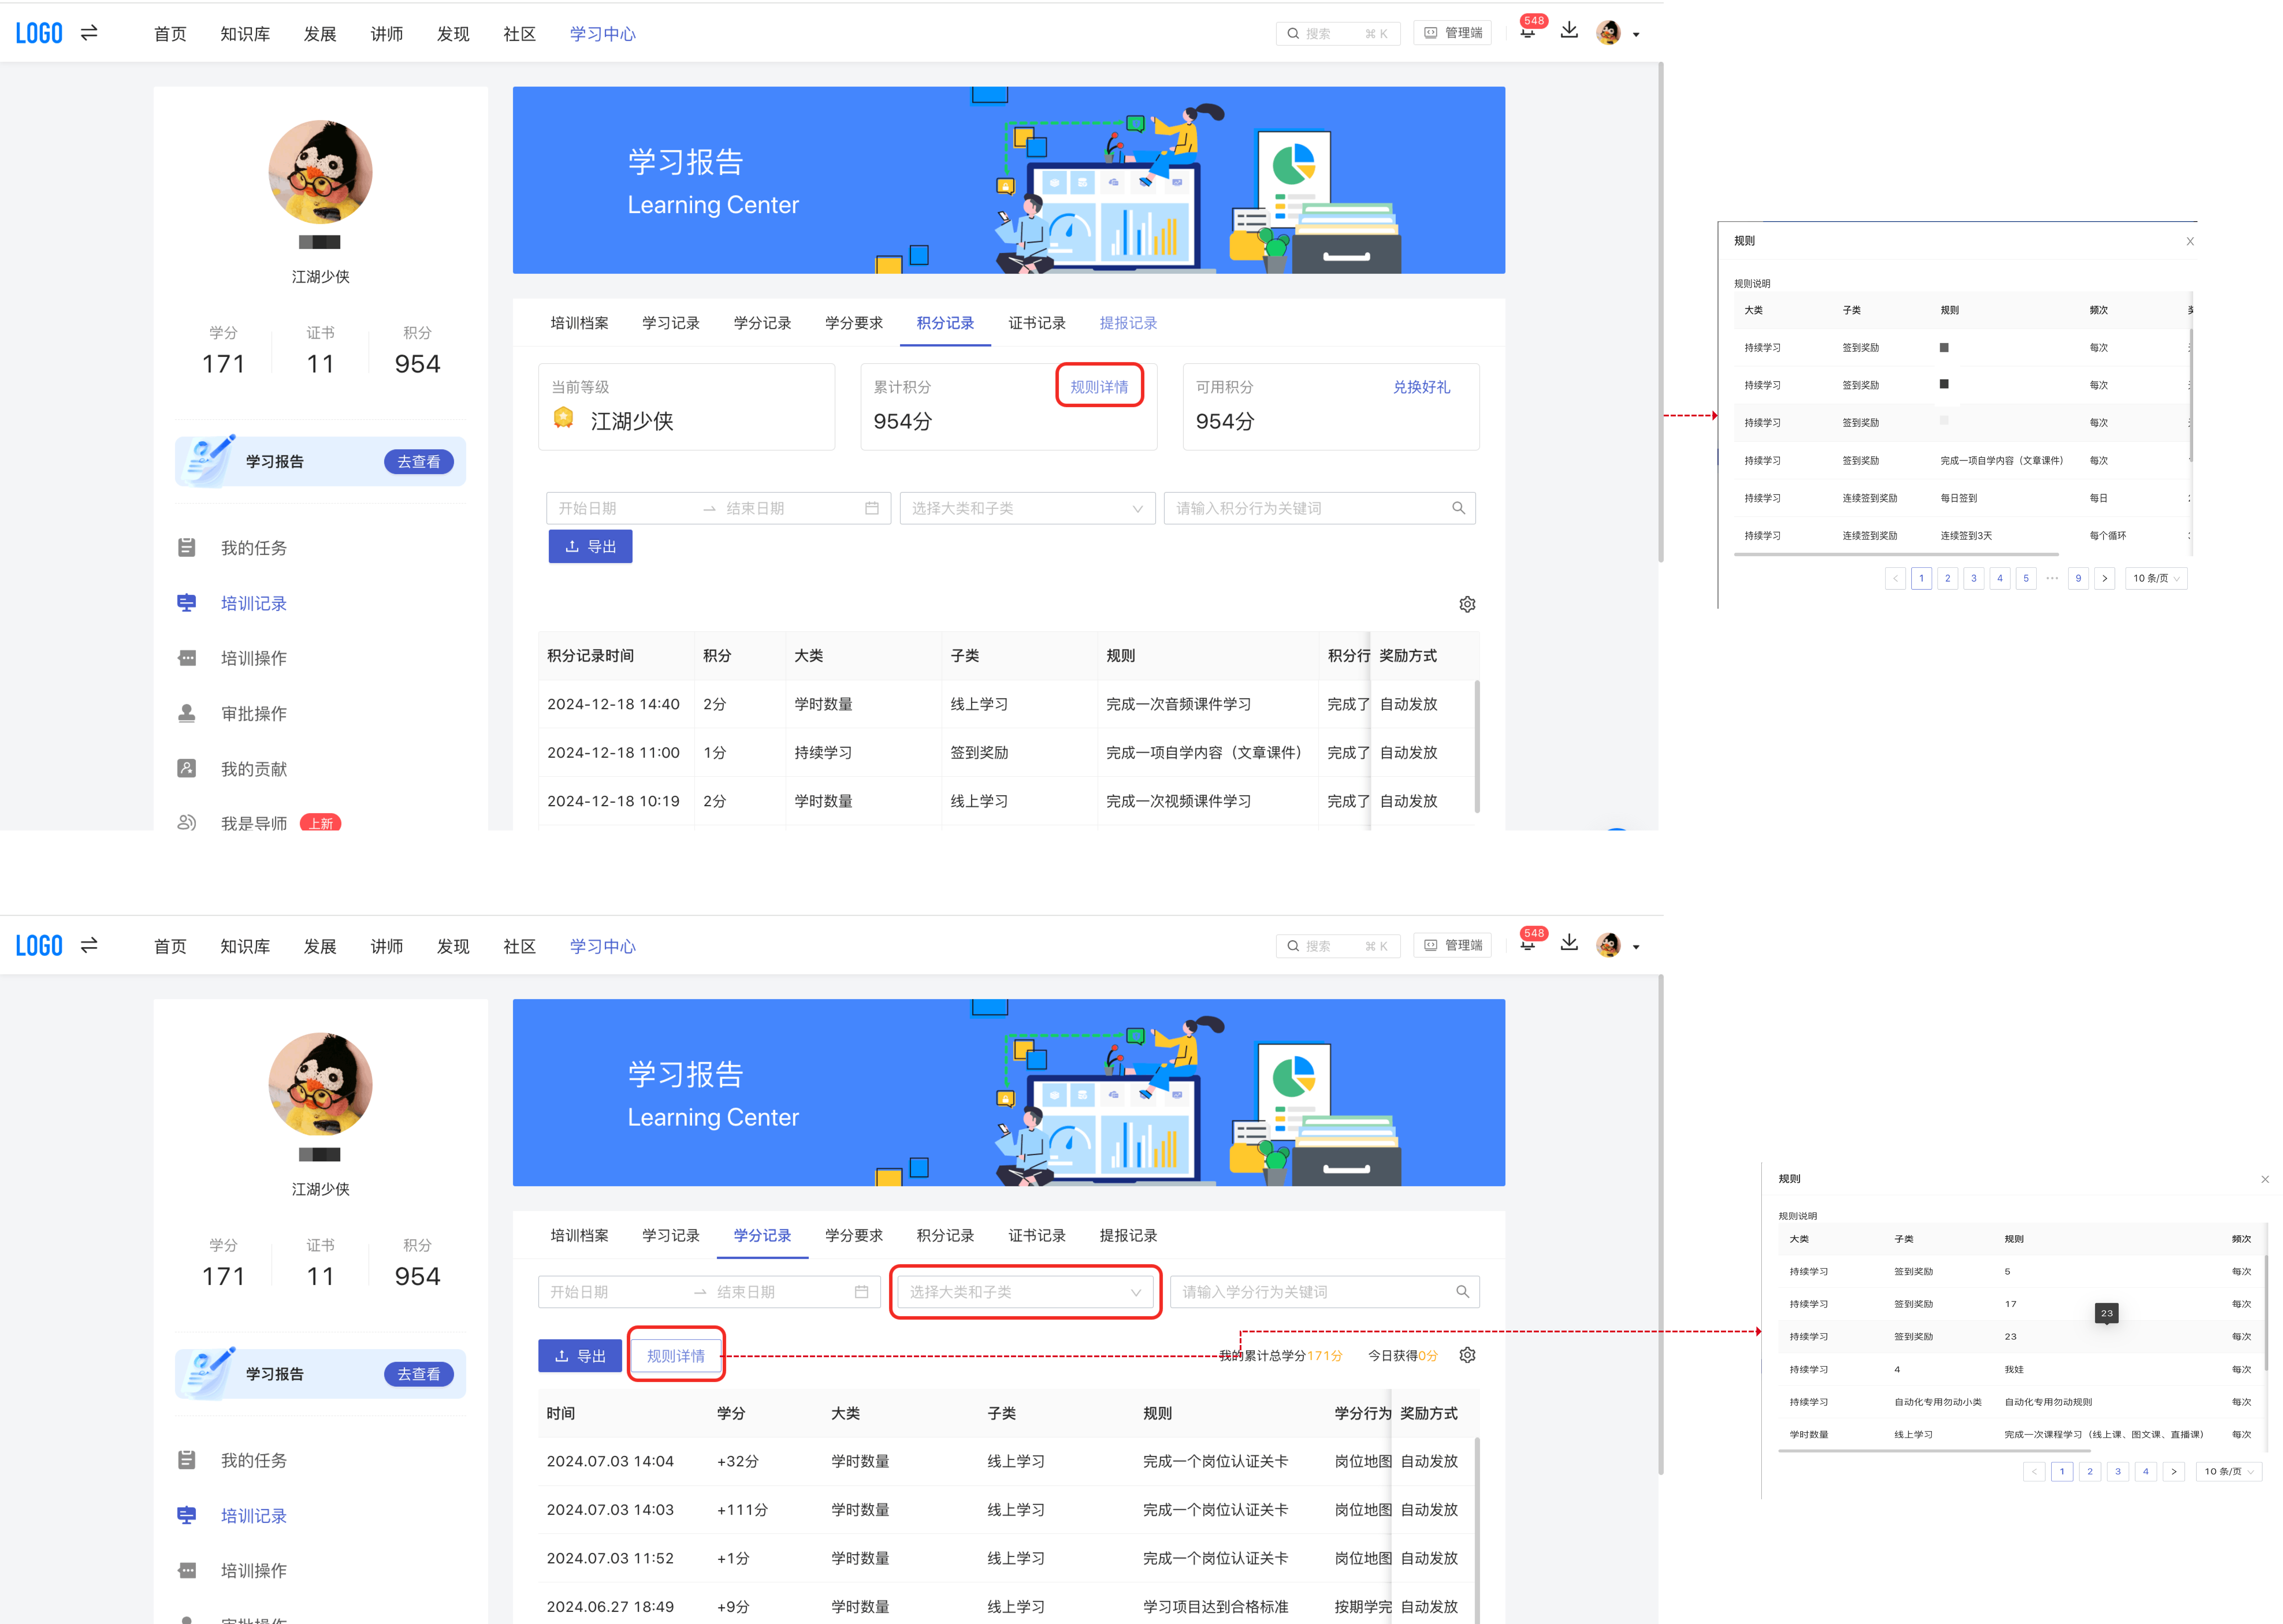Click 我的任务 sidebar icon on the 积分记录 page

187,547
